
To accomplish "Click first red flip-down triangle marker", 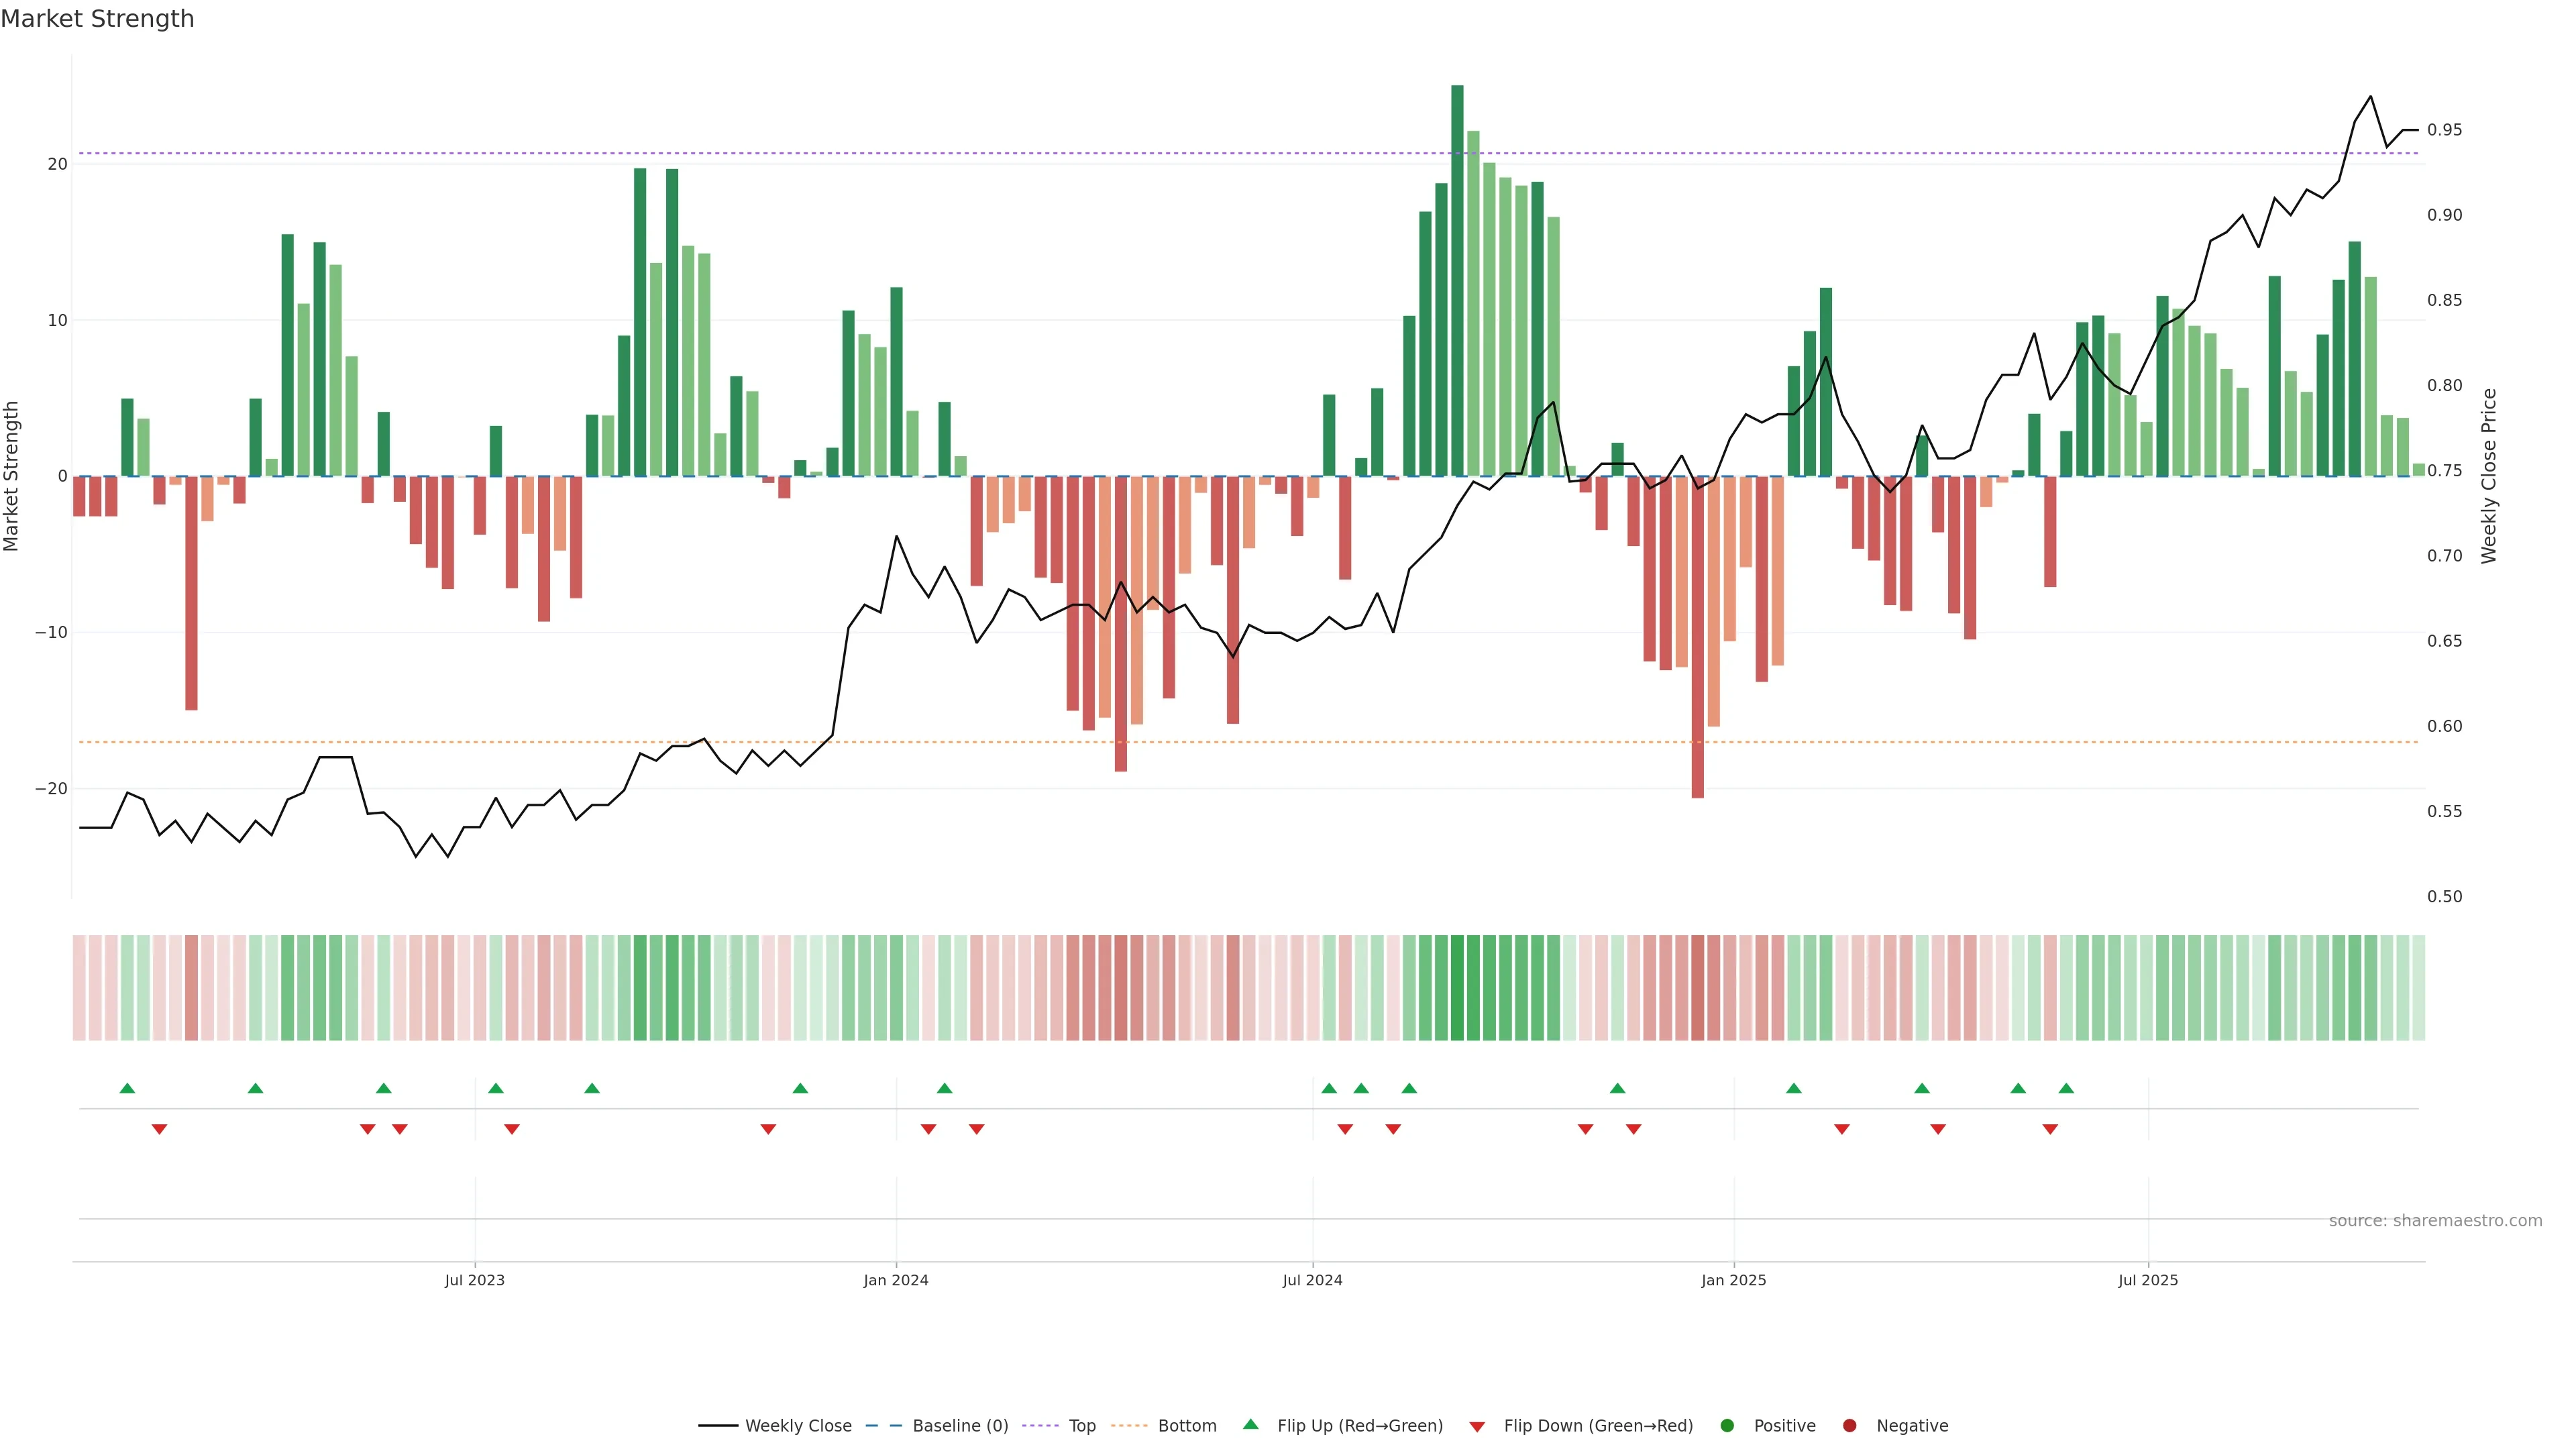I will [159, 1129].
